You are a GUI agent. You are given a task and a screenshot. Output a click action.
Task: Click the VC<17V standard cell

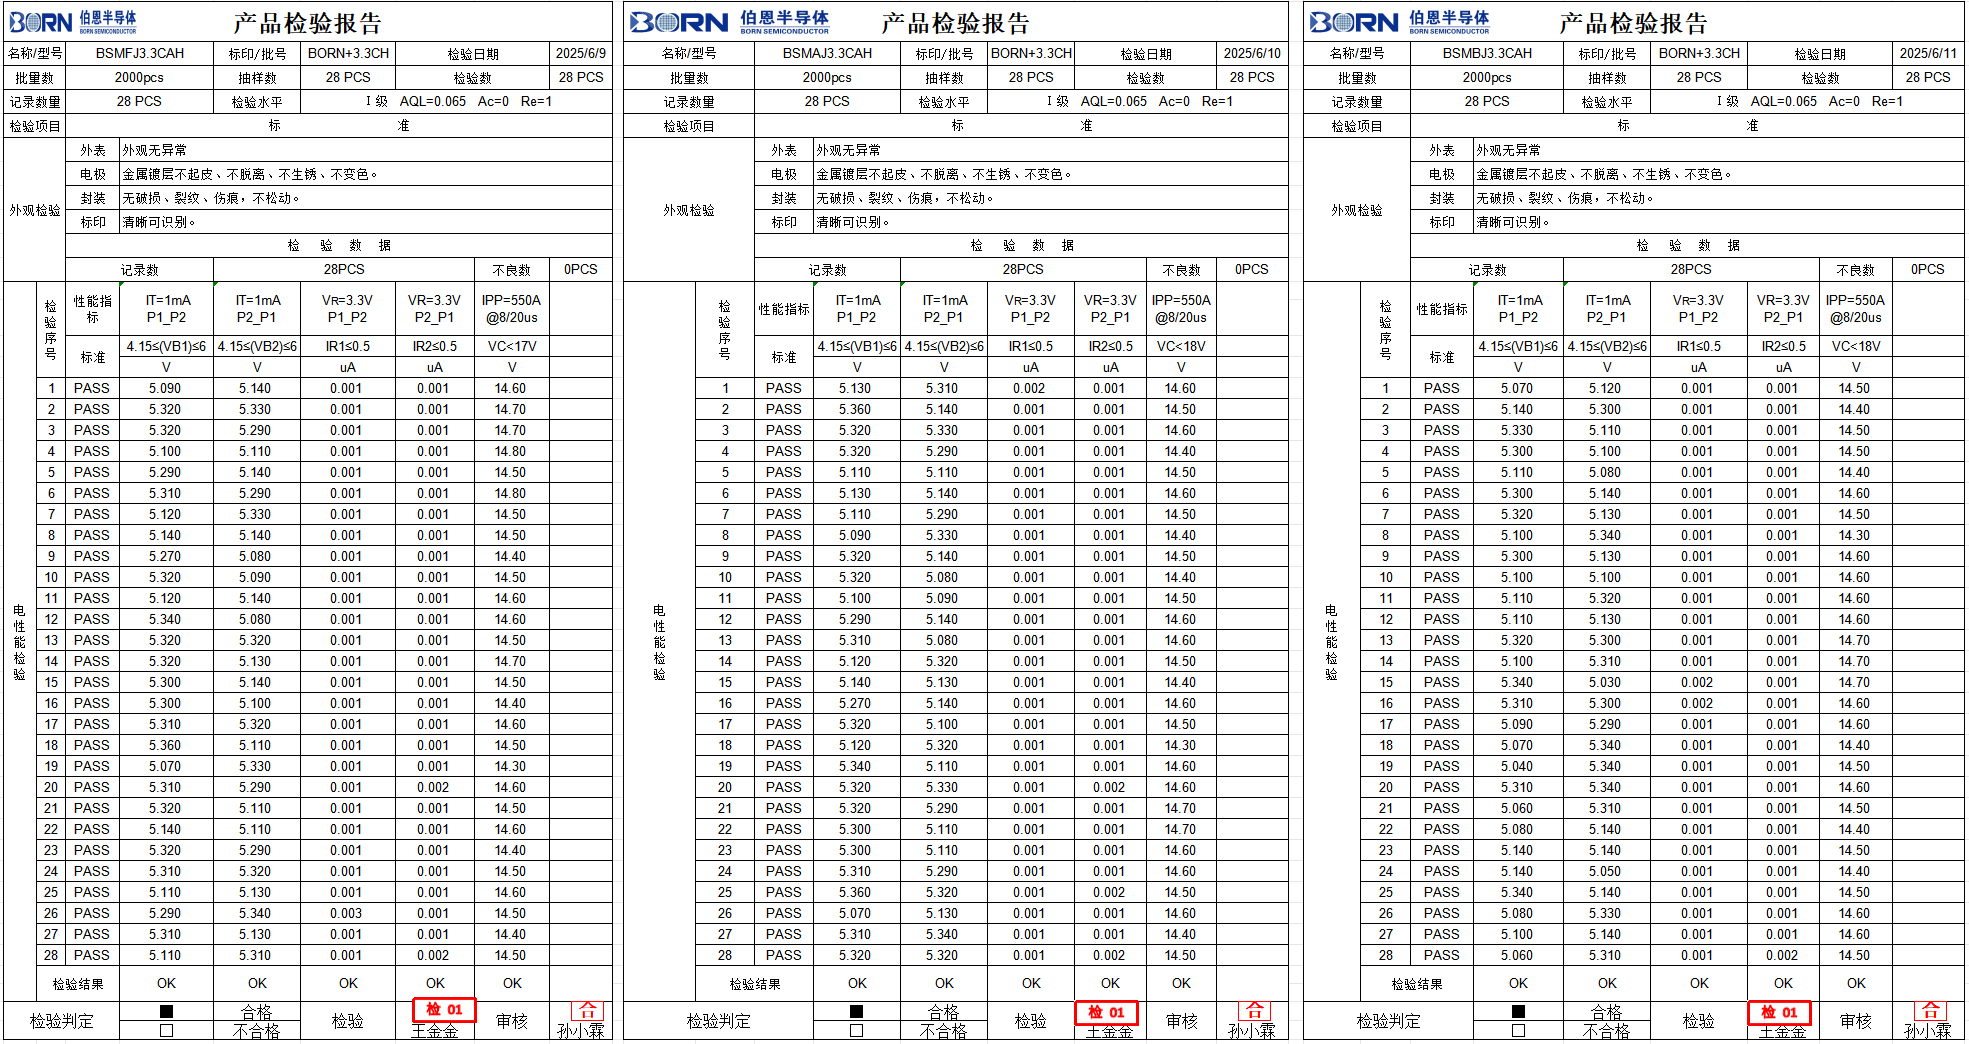coord(512,346)
